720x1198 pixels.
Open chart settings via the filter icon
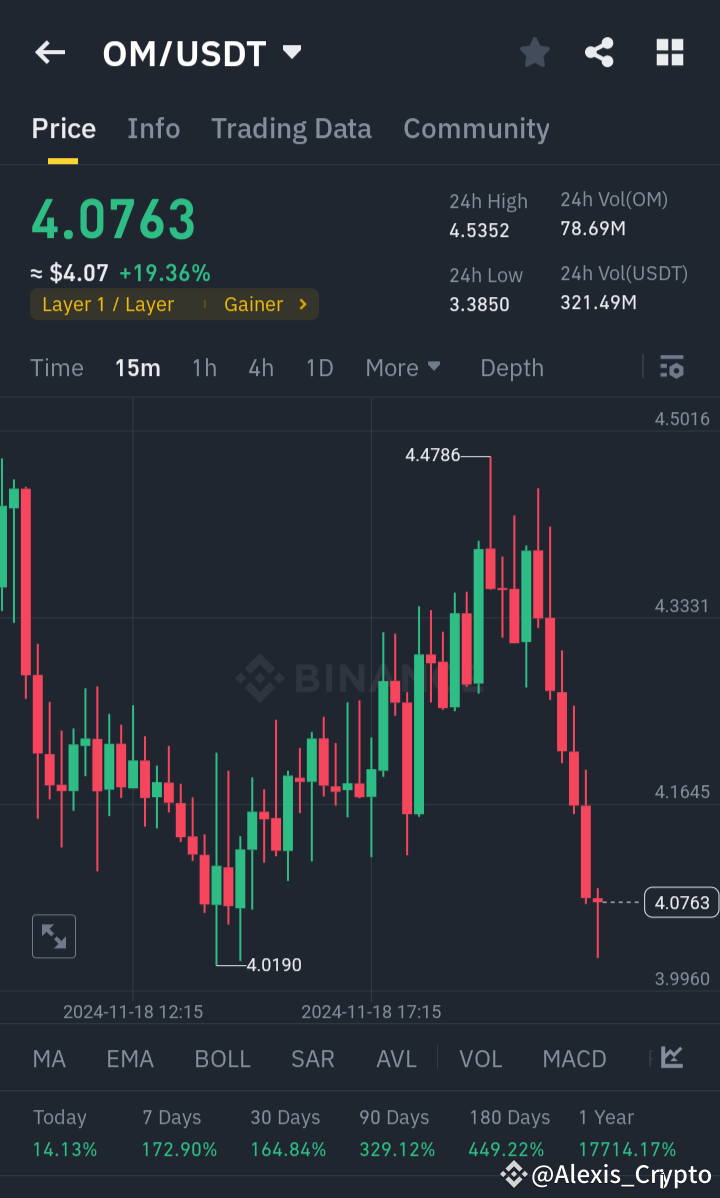coord(671,368)
